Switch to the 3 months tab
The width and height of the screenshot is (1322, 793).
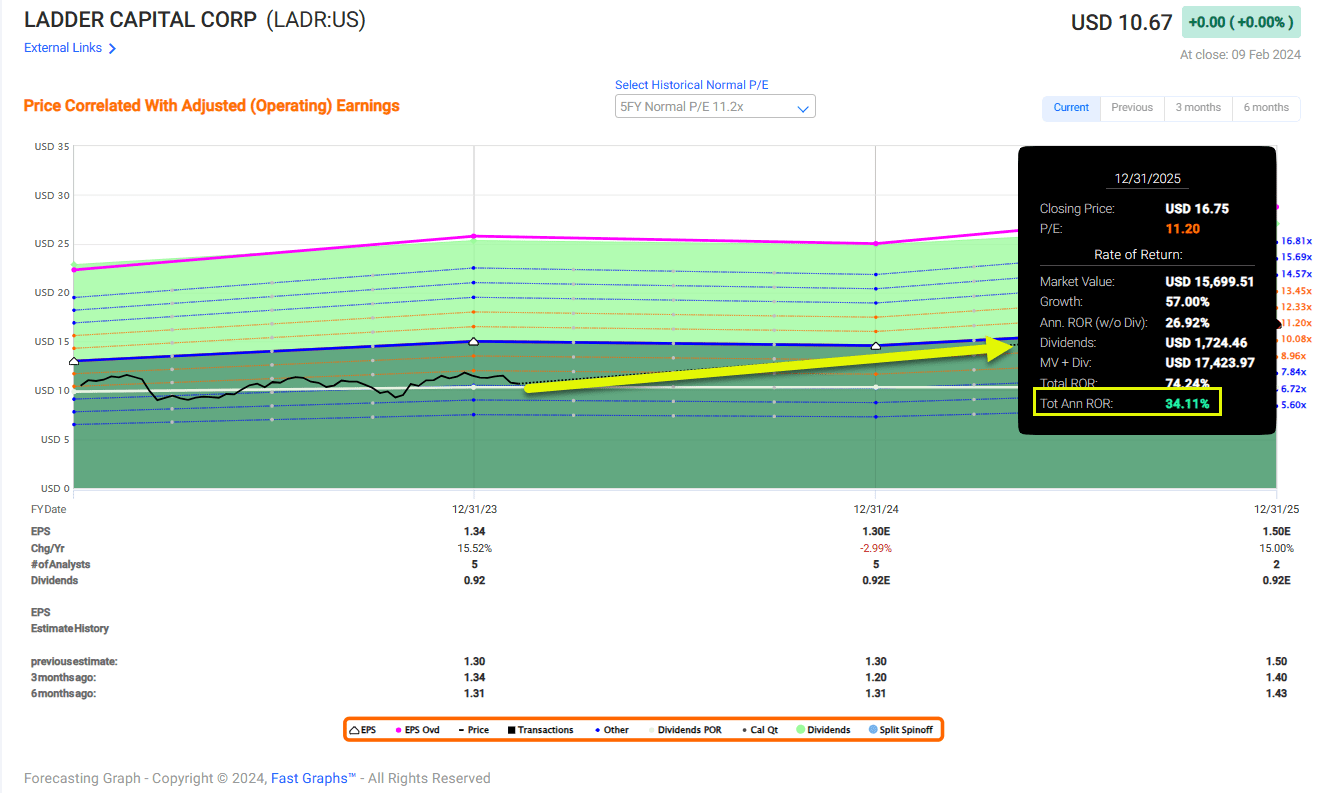point(1198,107)
